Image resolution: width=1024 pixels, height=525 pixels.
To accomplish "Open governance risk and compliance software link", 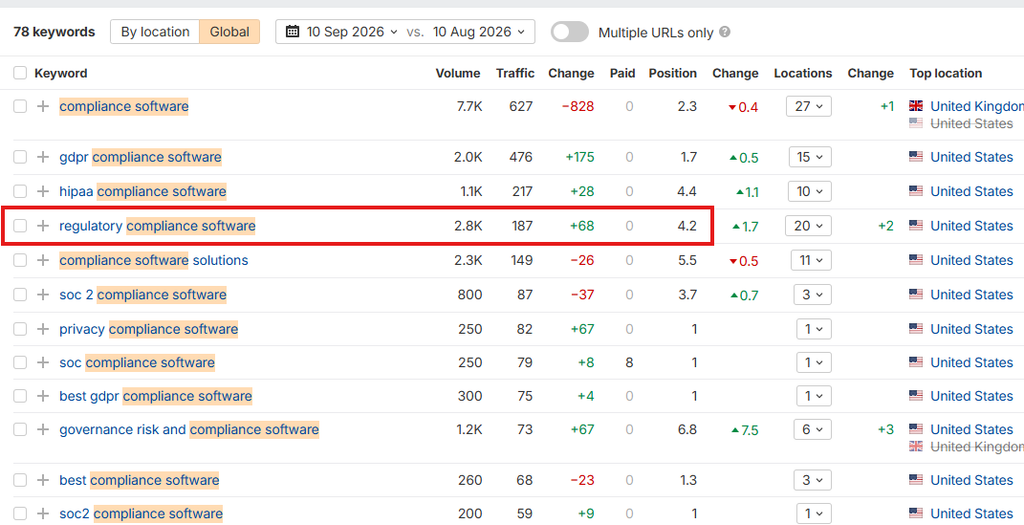I will click(x=189, y=430).
